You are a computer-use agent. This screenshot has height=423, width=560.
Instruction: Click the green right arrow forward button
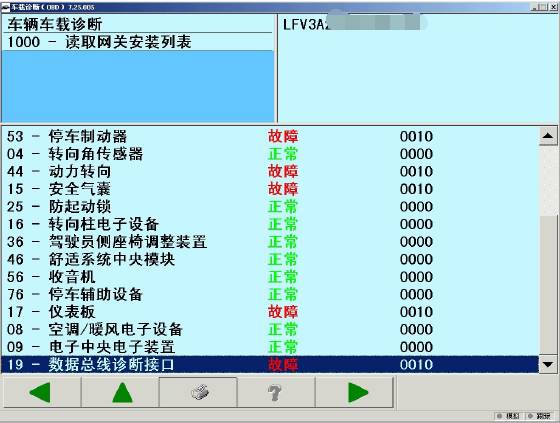tap(355, 392)
